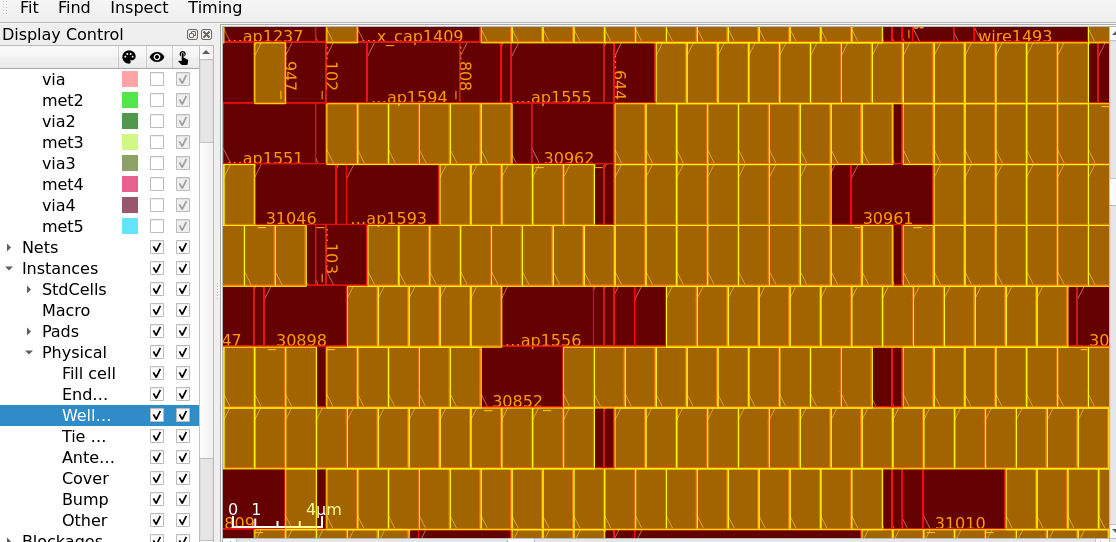This screenshot has width=1116, height=542.
Task: Select the Bump tree item
Action: click(x=85, y=499)
